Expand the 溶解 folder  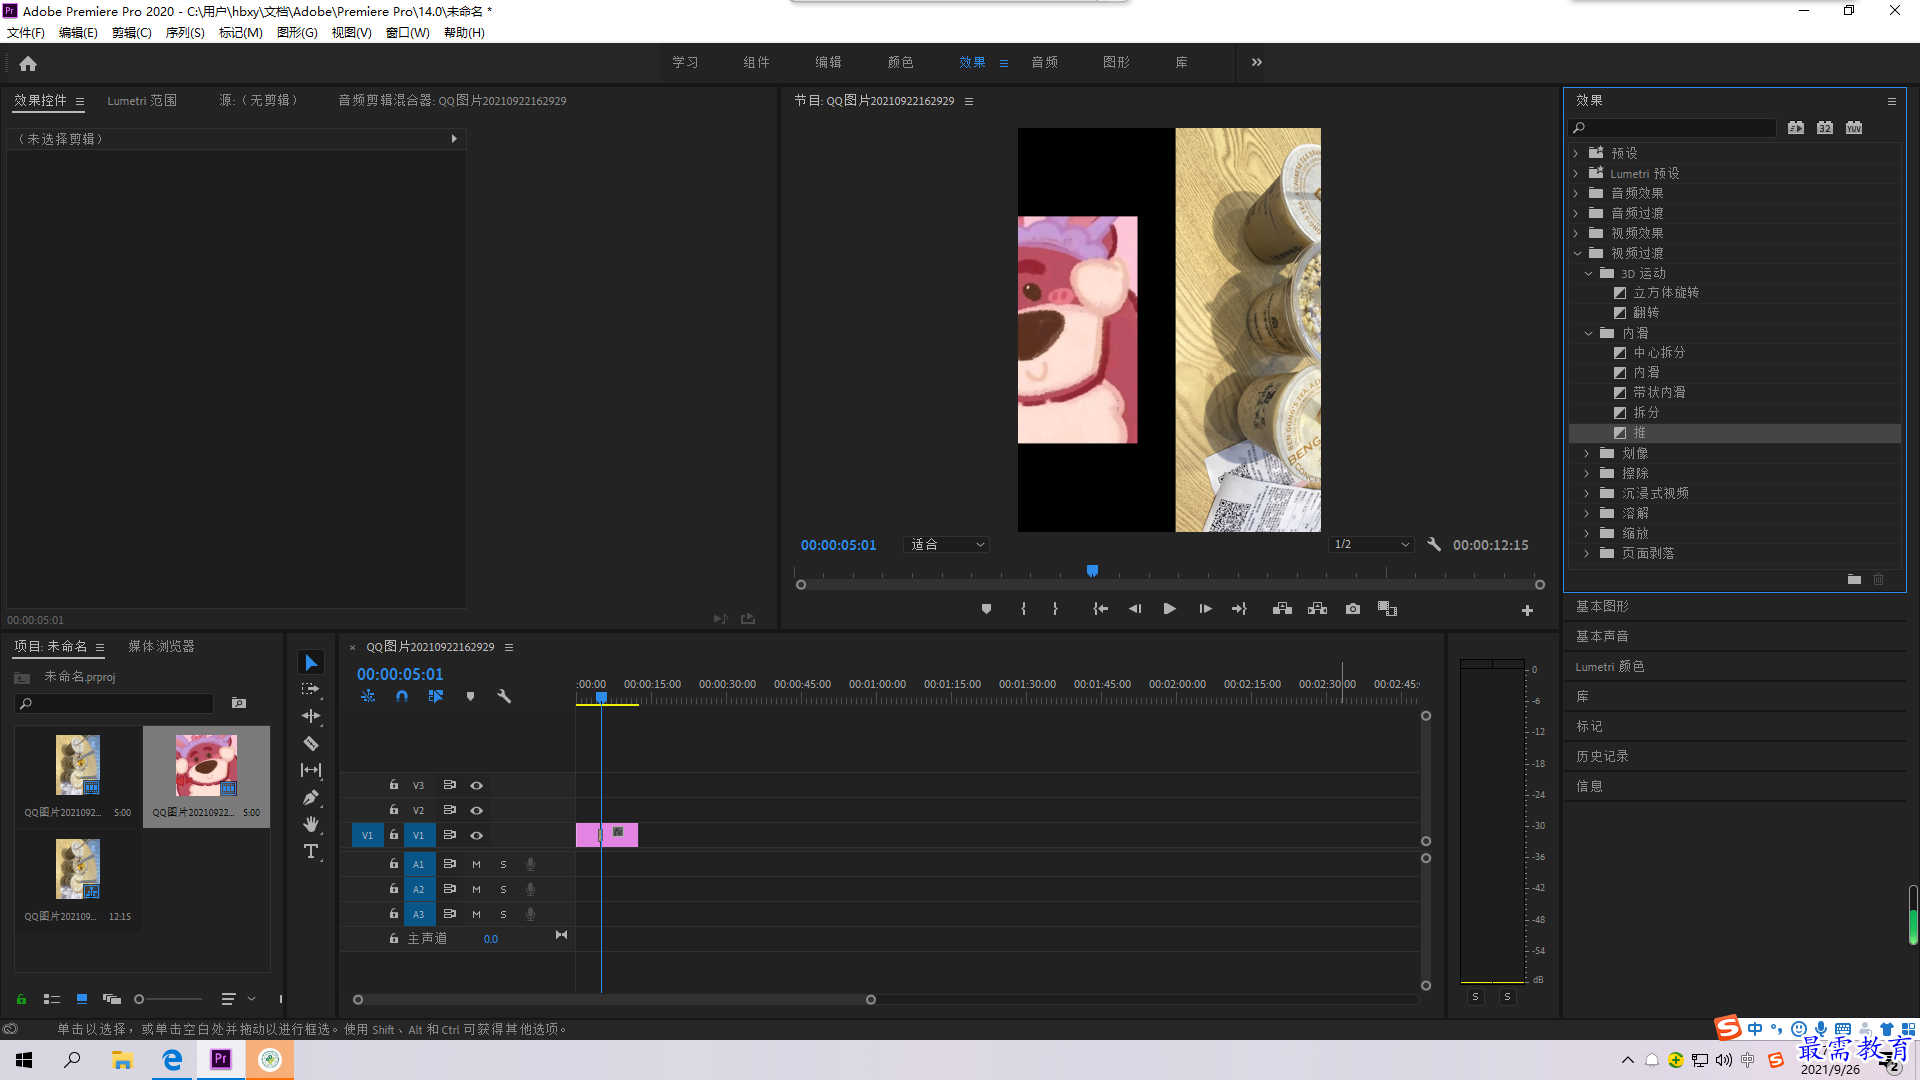[x=1587, y=513]
